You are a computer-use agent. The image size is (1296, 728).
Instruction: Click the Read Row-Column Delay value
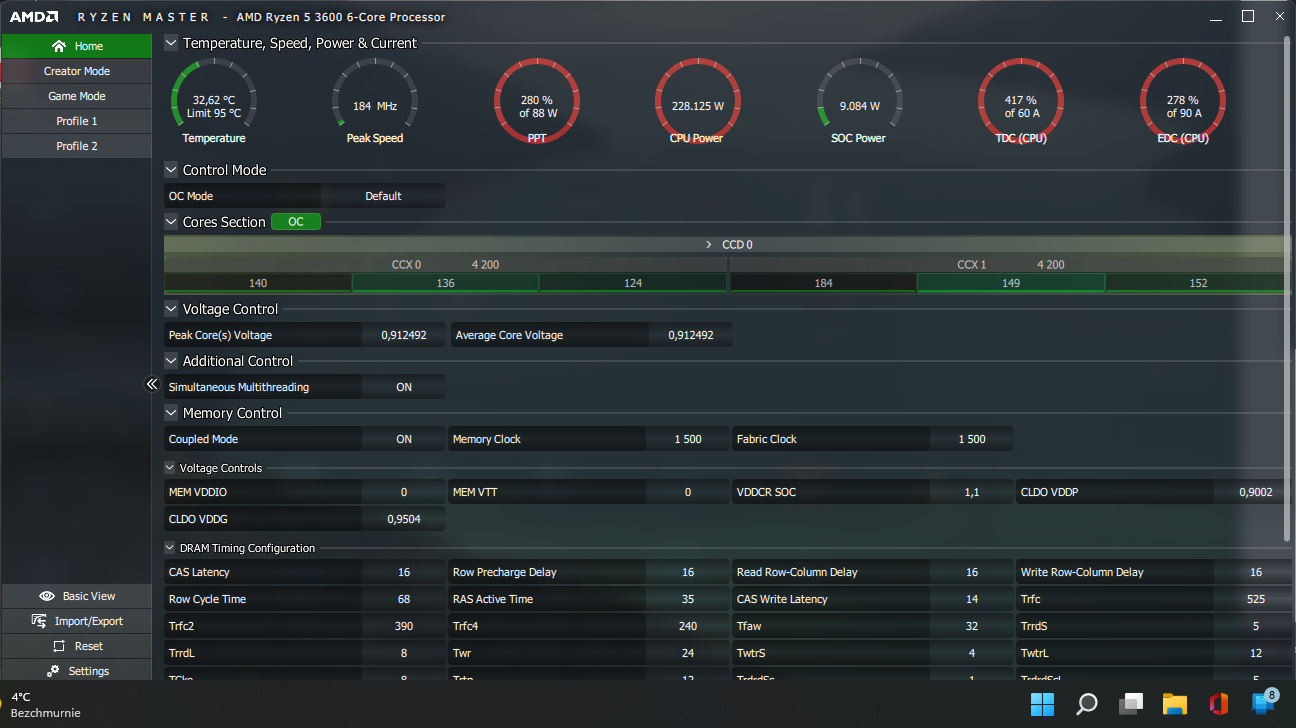pyautogui.click(x=972, y=572)
